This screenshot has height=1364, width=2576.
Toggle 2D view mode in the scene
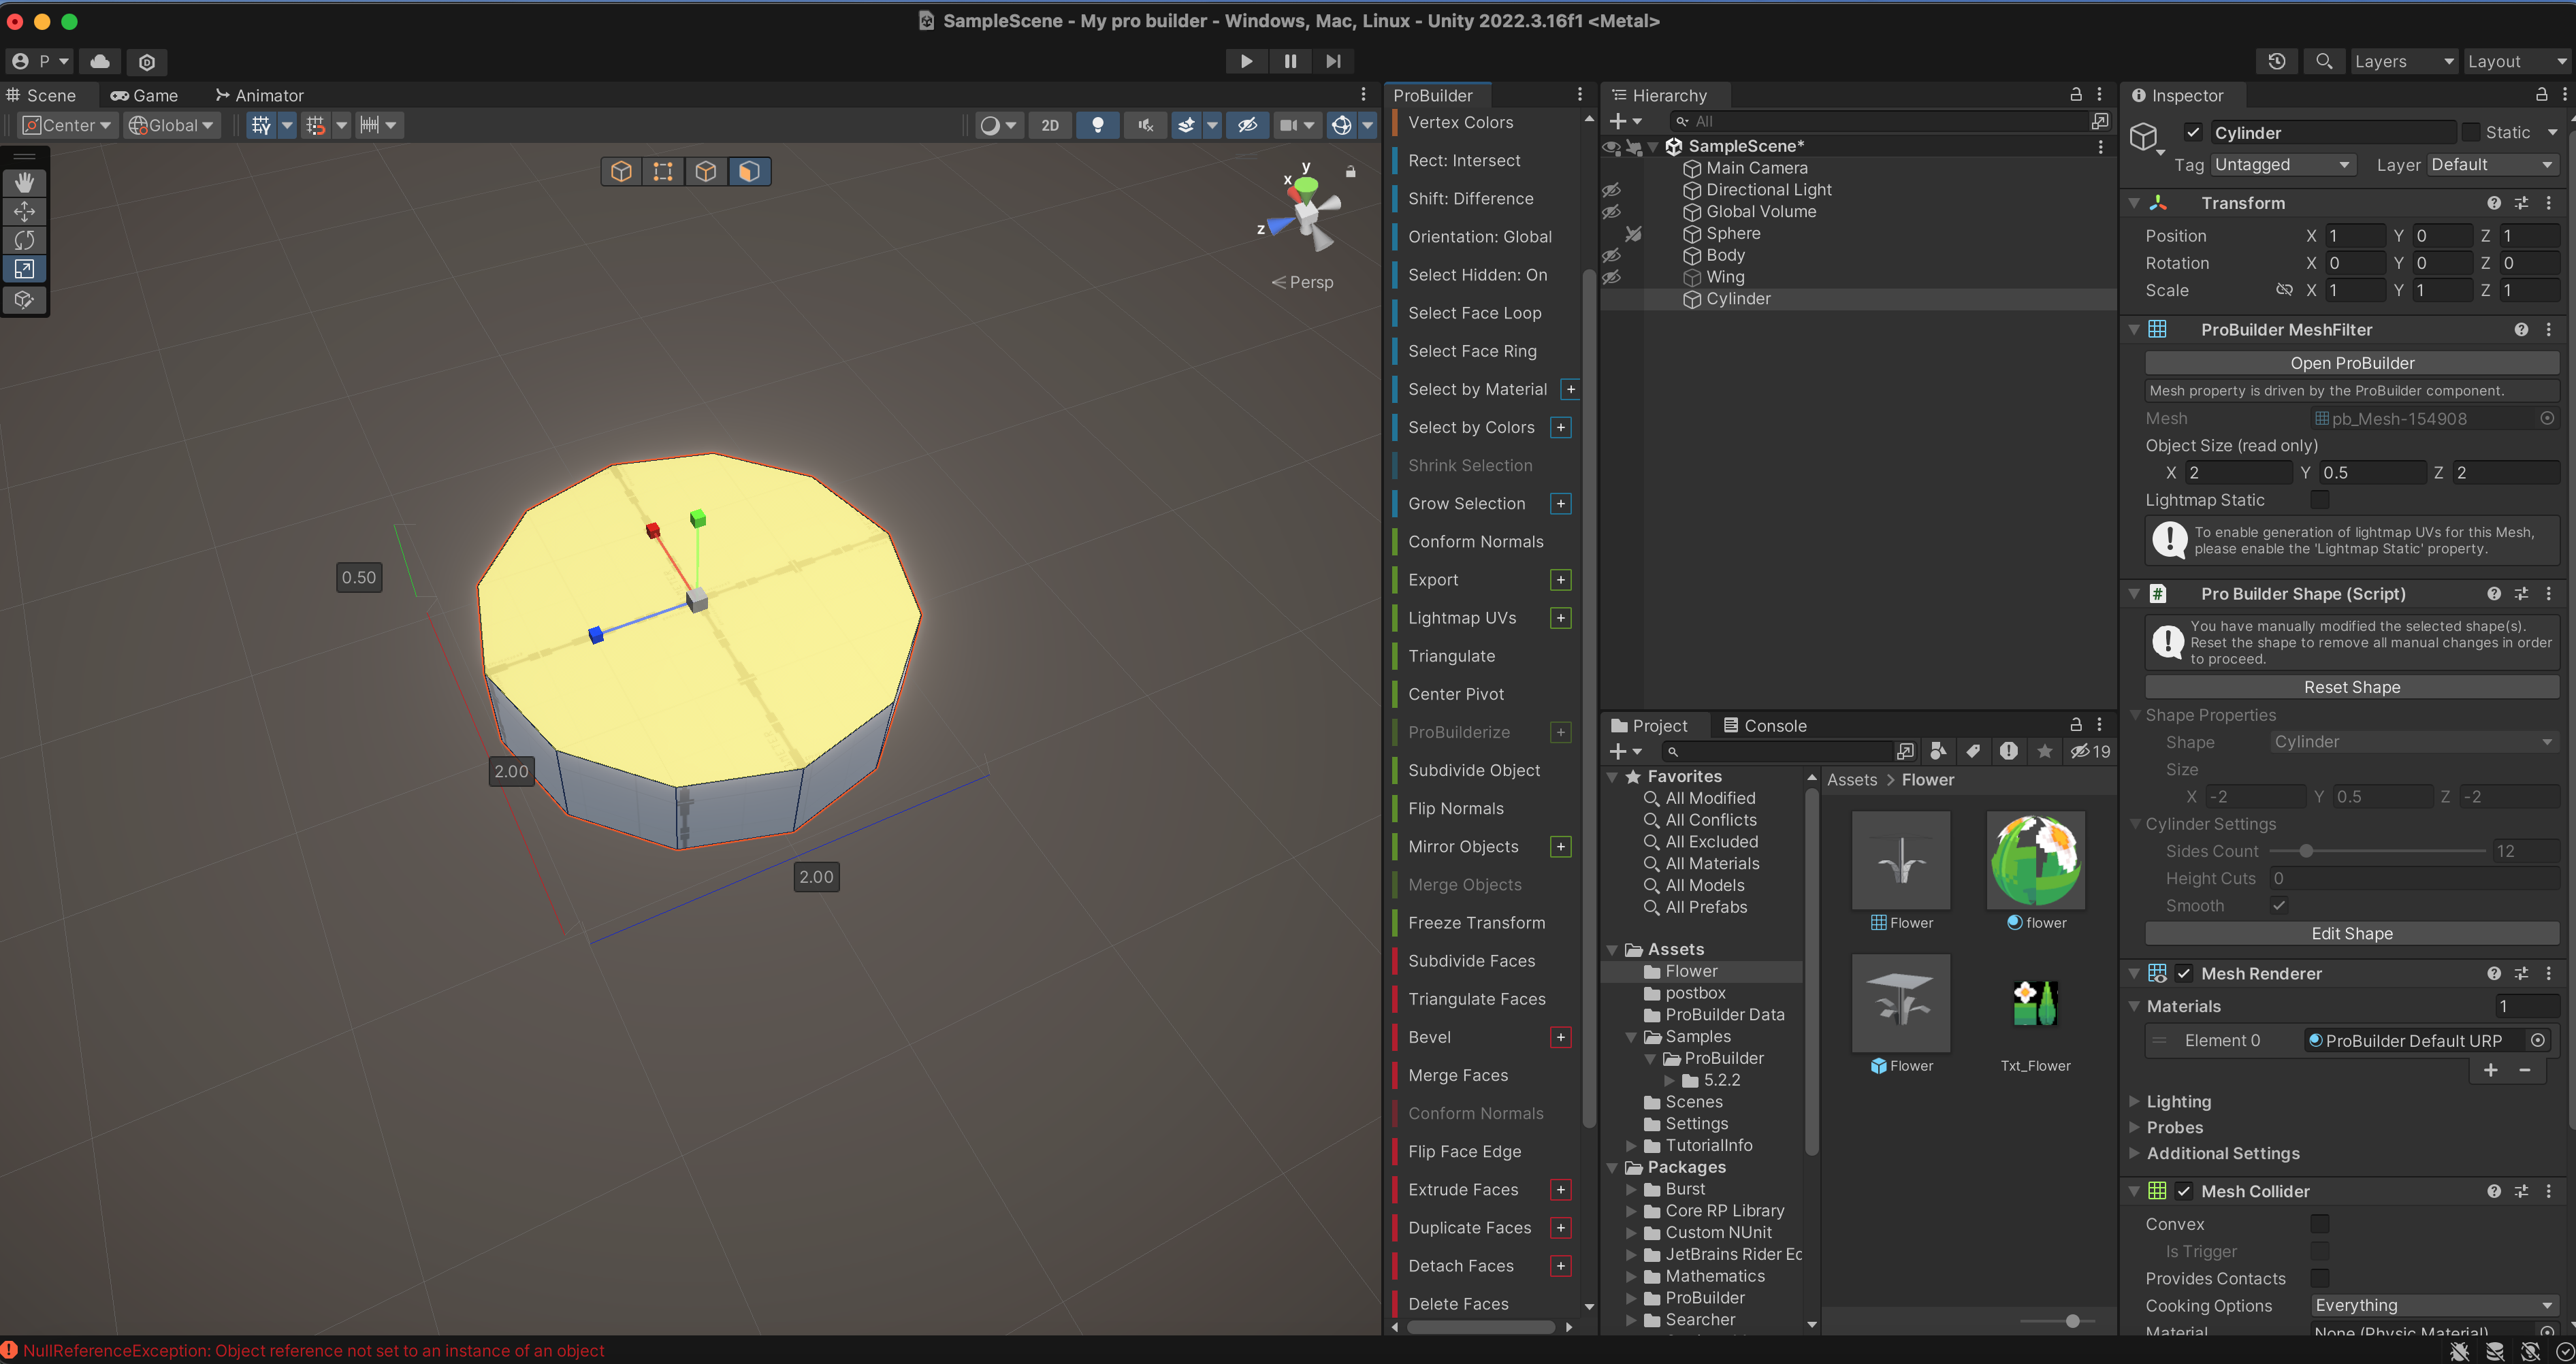[1049, 125]
